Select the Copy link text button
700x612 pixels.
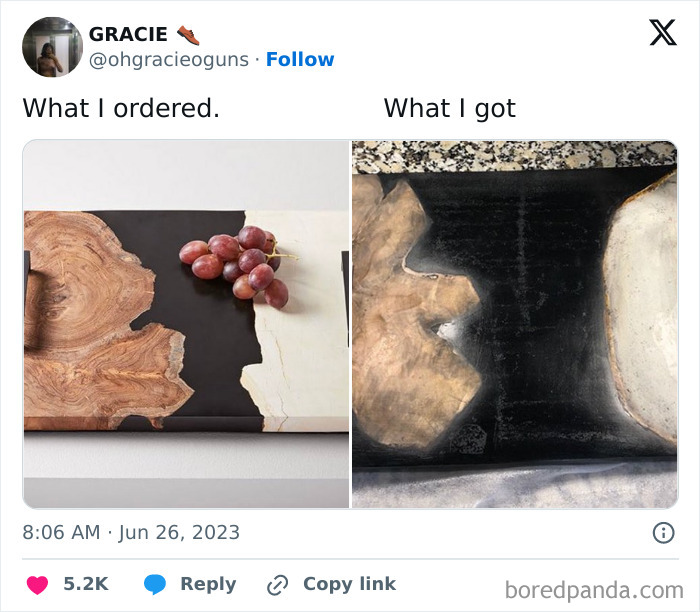(349, 585)
